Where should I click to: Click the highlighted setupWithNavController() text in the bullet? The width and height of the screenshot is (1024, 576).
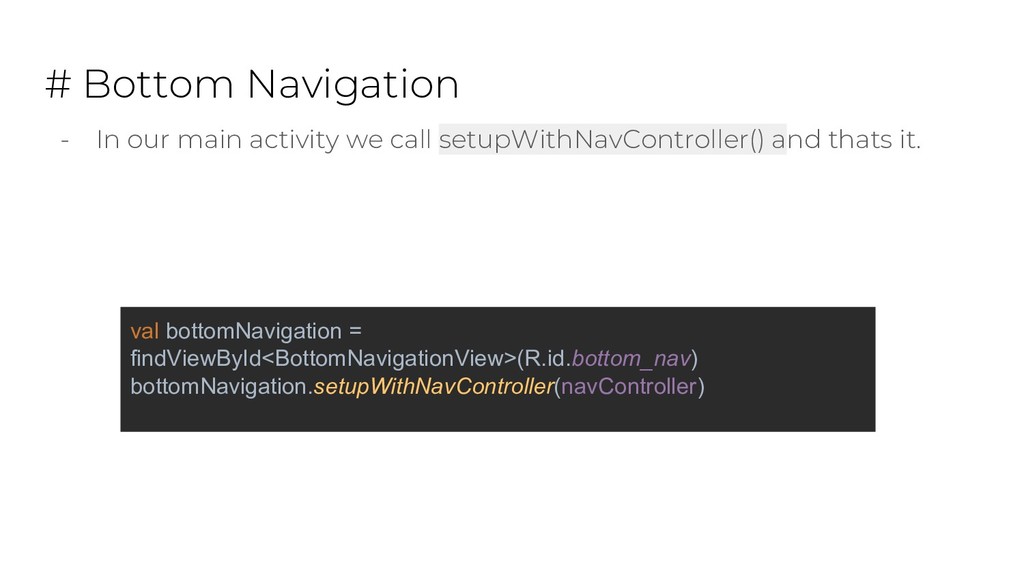[x=601, y=139]
